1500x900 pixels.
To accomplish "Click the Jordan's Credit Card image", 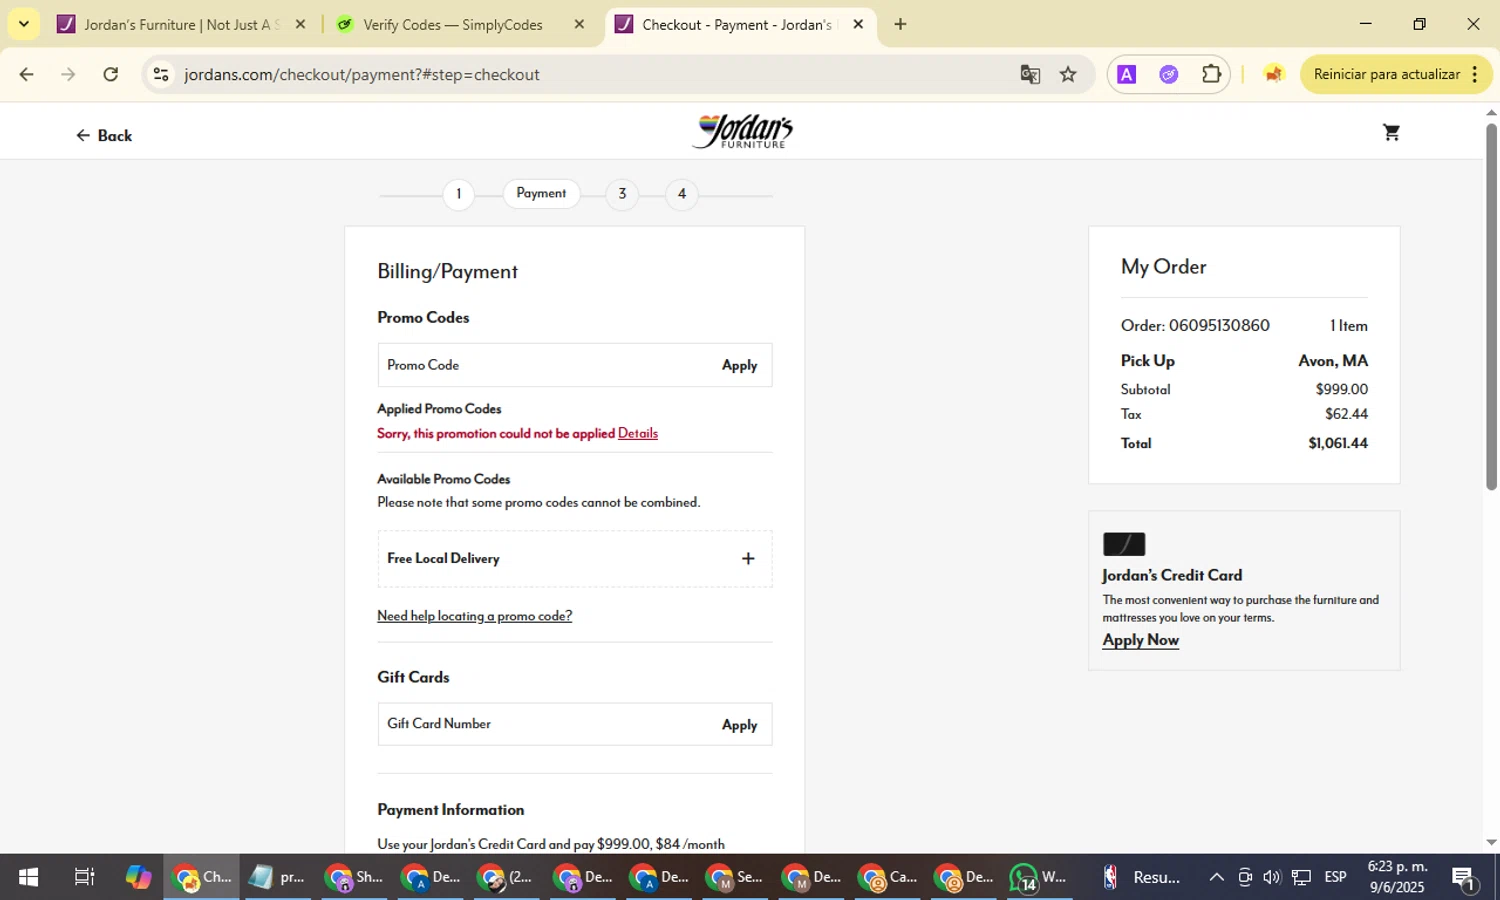I will tap(1124, 544).
